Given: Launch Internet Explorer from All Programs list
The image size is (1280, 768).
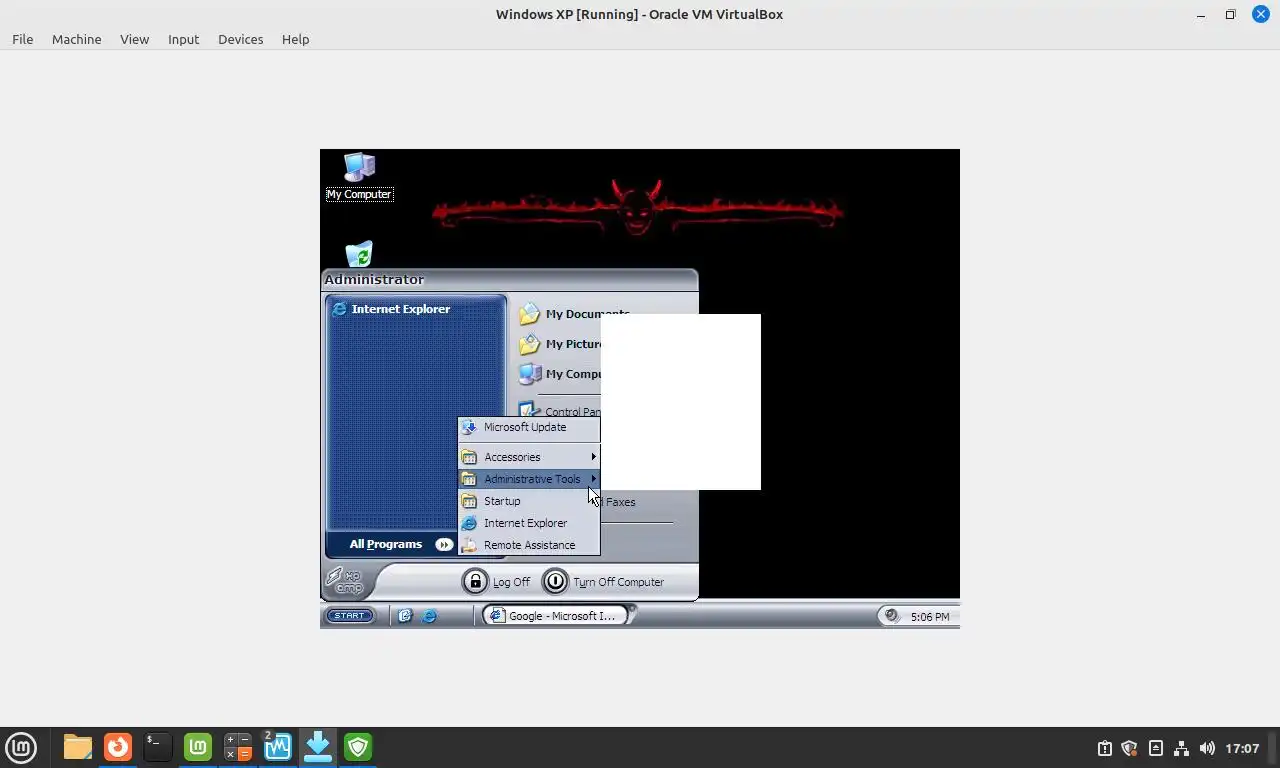Looking at the screenshot, I should [x=529, y=523].
